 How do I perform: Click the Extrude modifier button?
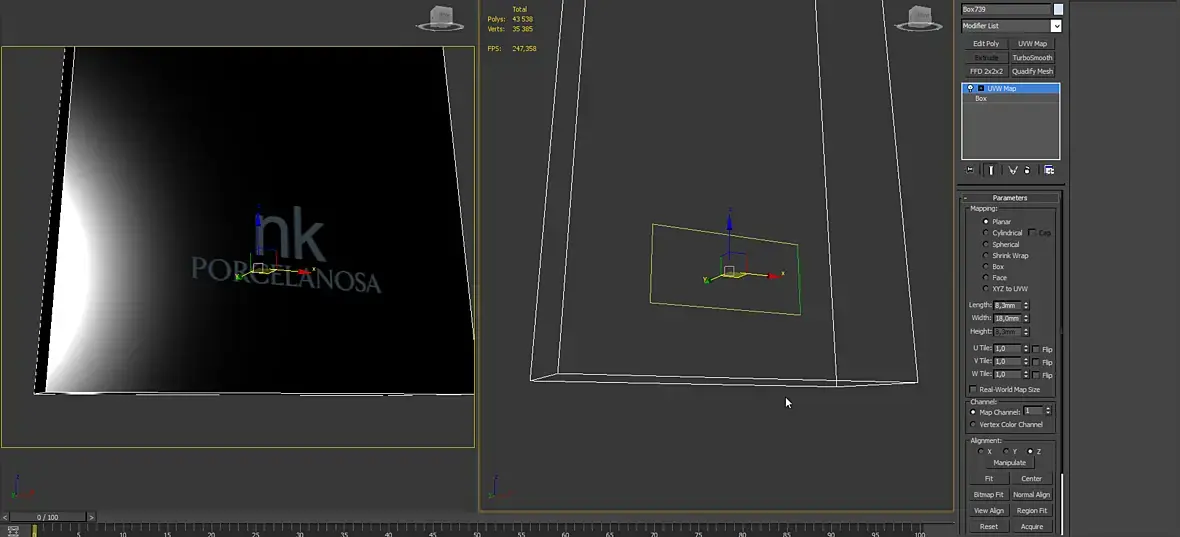986,58
